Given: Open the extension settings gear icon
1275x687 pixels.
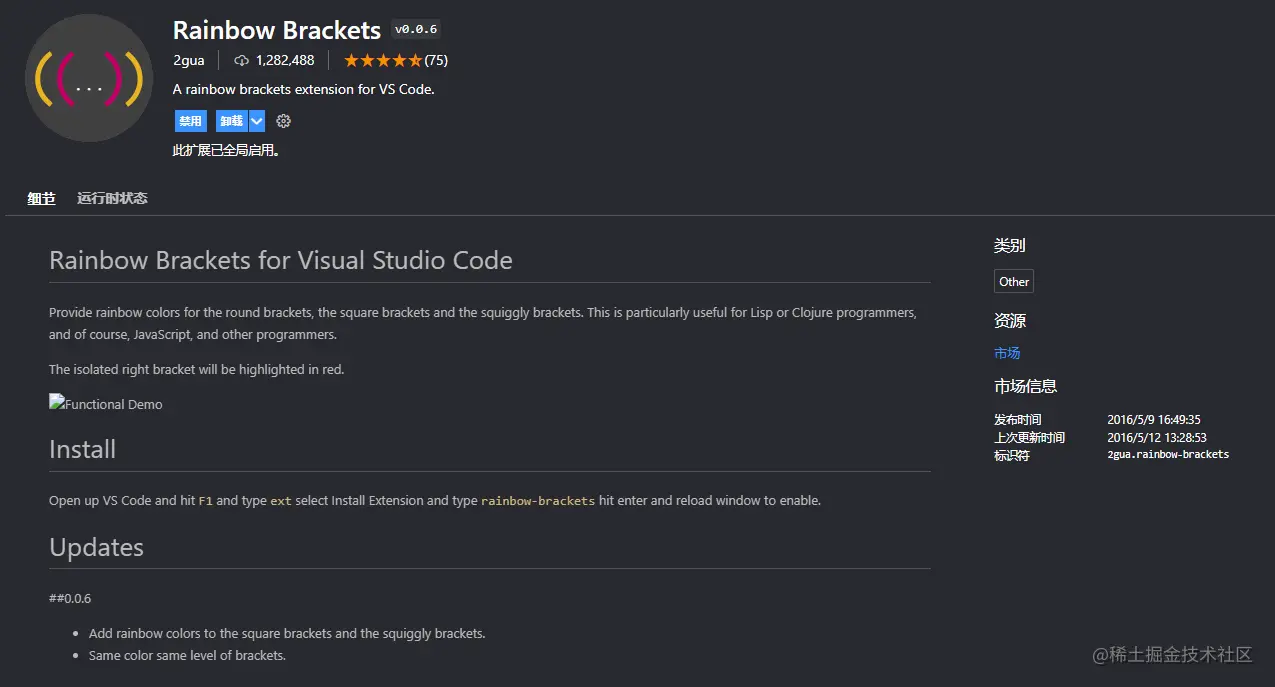Looking at the screenshot, I should click(283, 121).
